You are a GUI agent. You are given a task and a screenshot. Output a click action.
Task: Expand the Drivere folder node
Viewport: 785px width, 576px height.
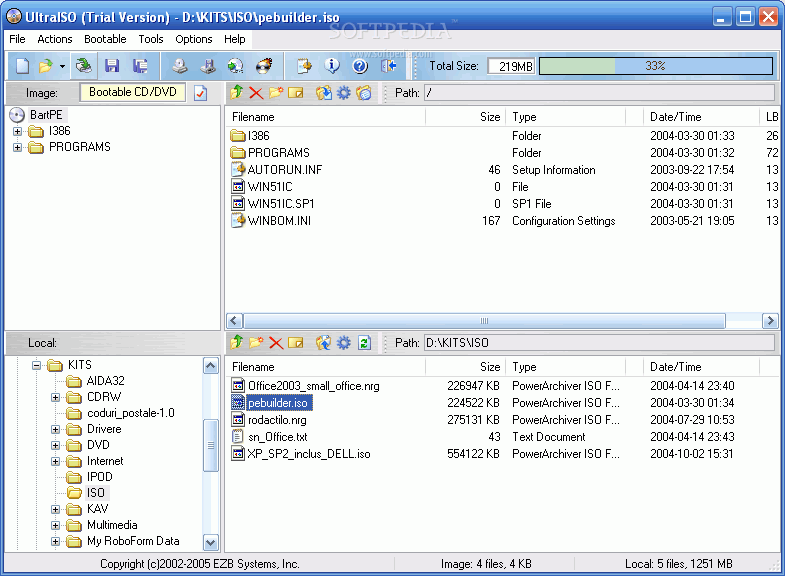pos(55,429)
